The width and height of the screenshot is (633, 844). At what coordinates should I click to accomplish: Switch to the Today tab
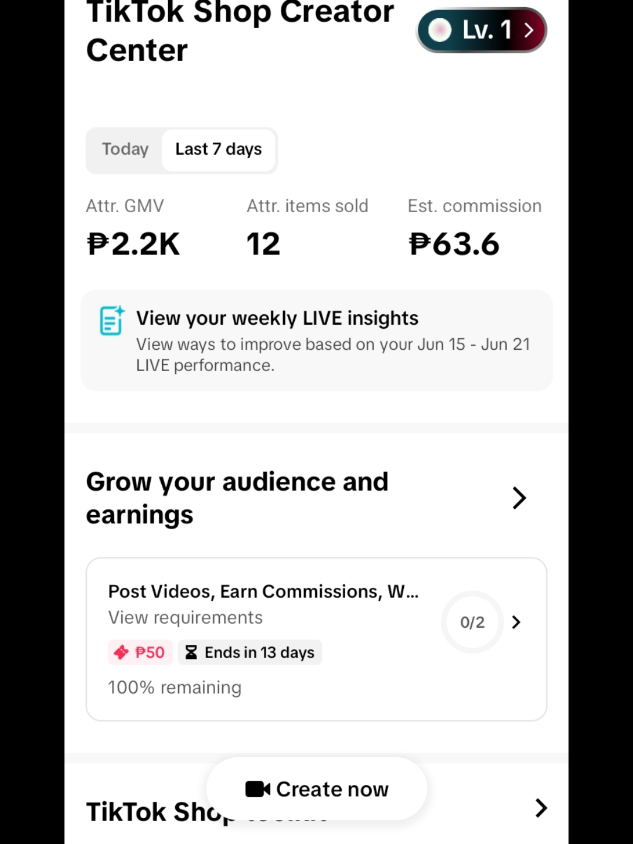pyautogui.click(x=125, y=149)
